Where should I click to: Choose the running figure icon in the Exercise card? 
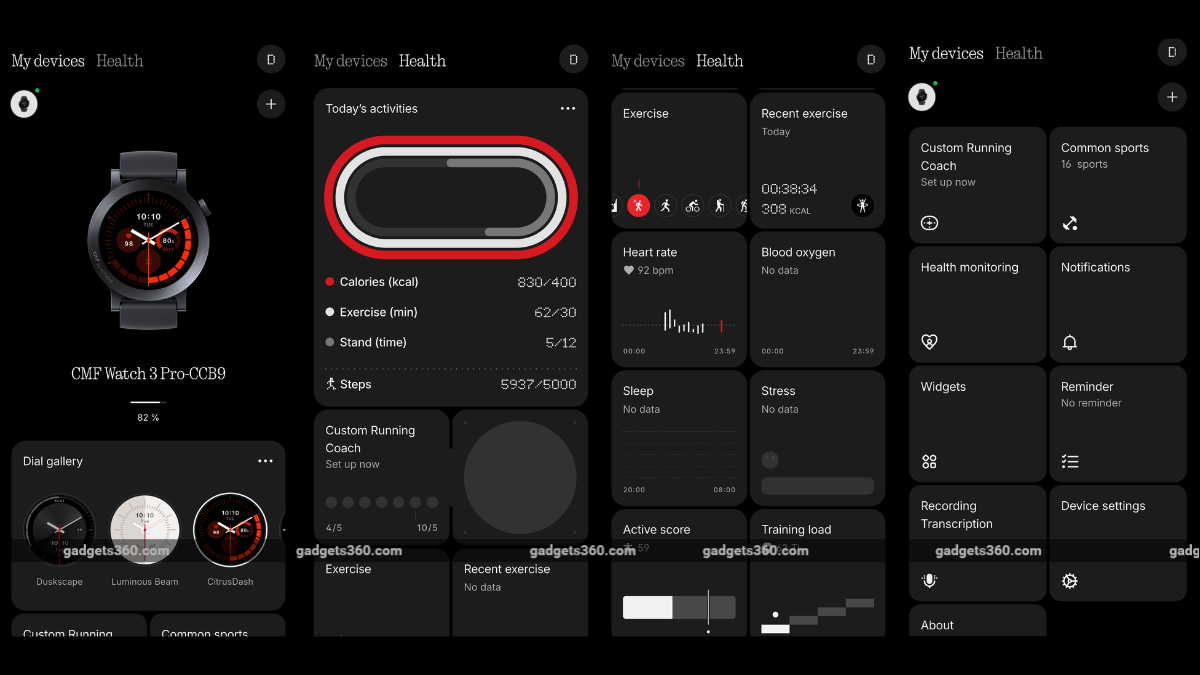pyautogui.click(x=665, y=206)
